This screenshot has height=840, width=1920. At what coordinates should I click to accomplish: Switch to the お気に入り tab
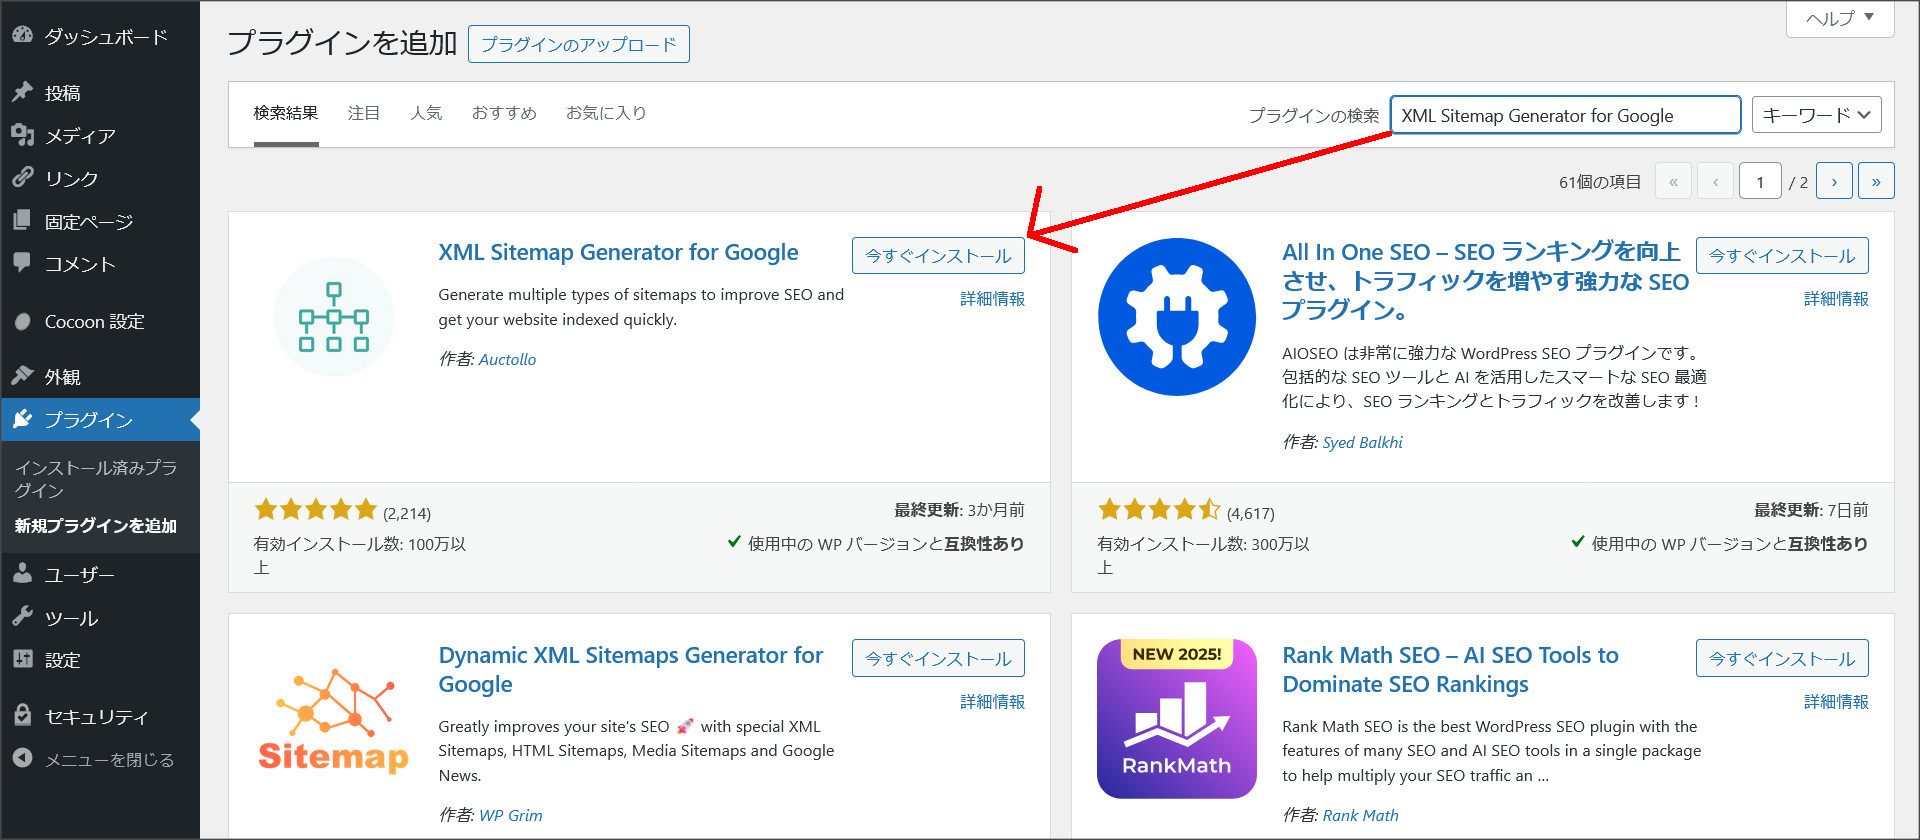tap(606, 113)
